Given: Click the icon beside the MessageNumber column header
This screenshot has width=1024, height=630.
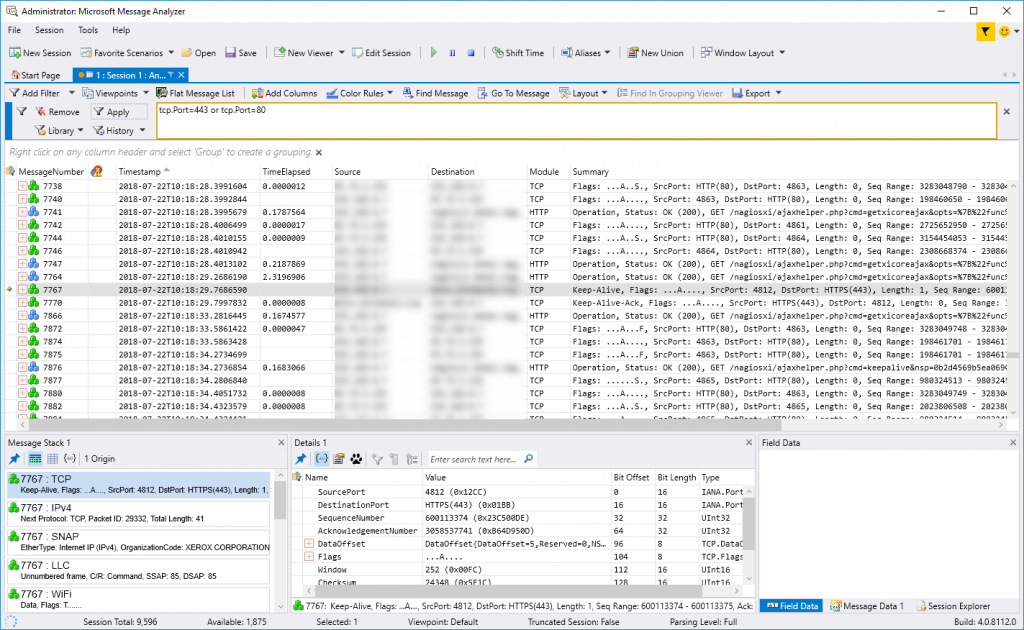Looking at the screenshot, I should point(10,172).
